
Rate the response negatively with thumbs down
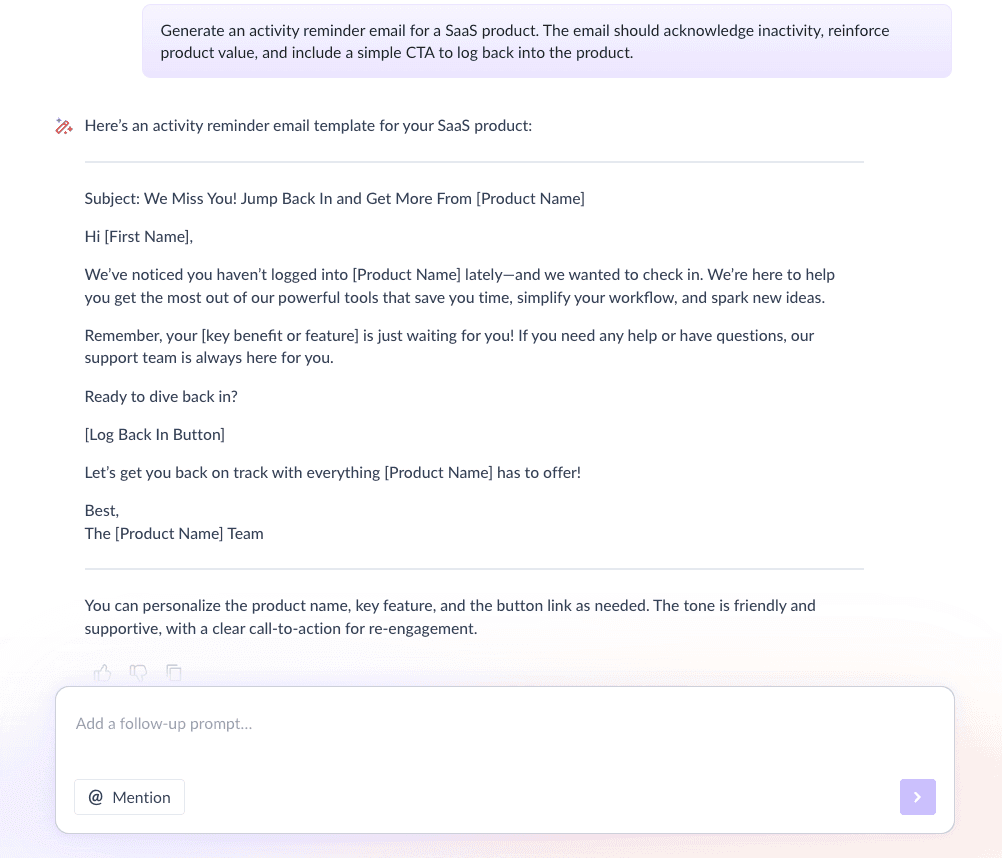point(138,673)
